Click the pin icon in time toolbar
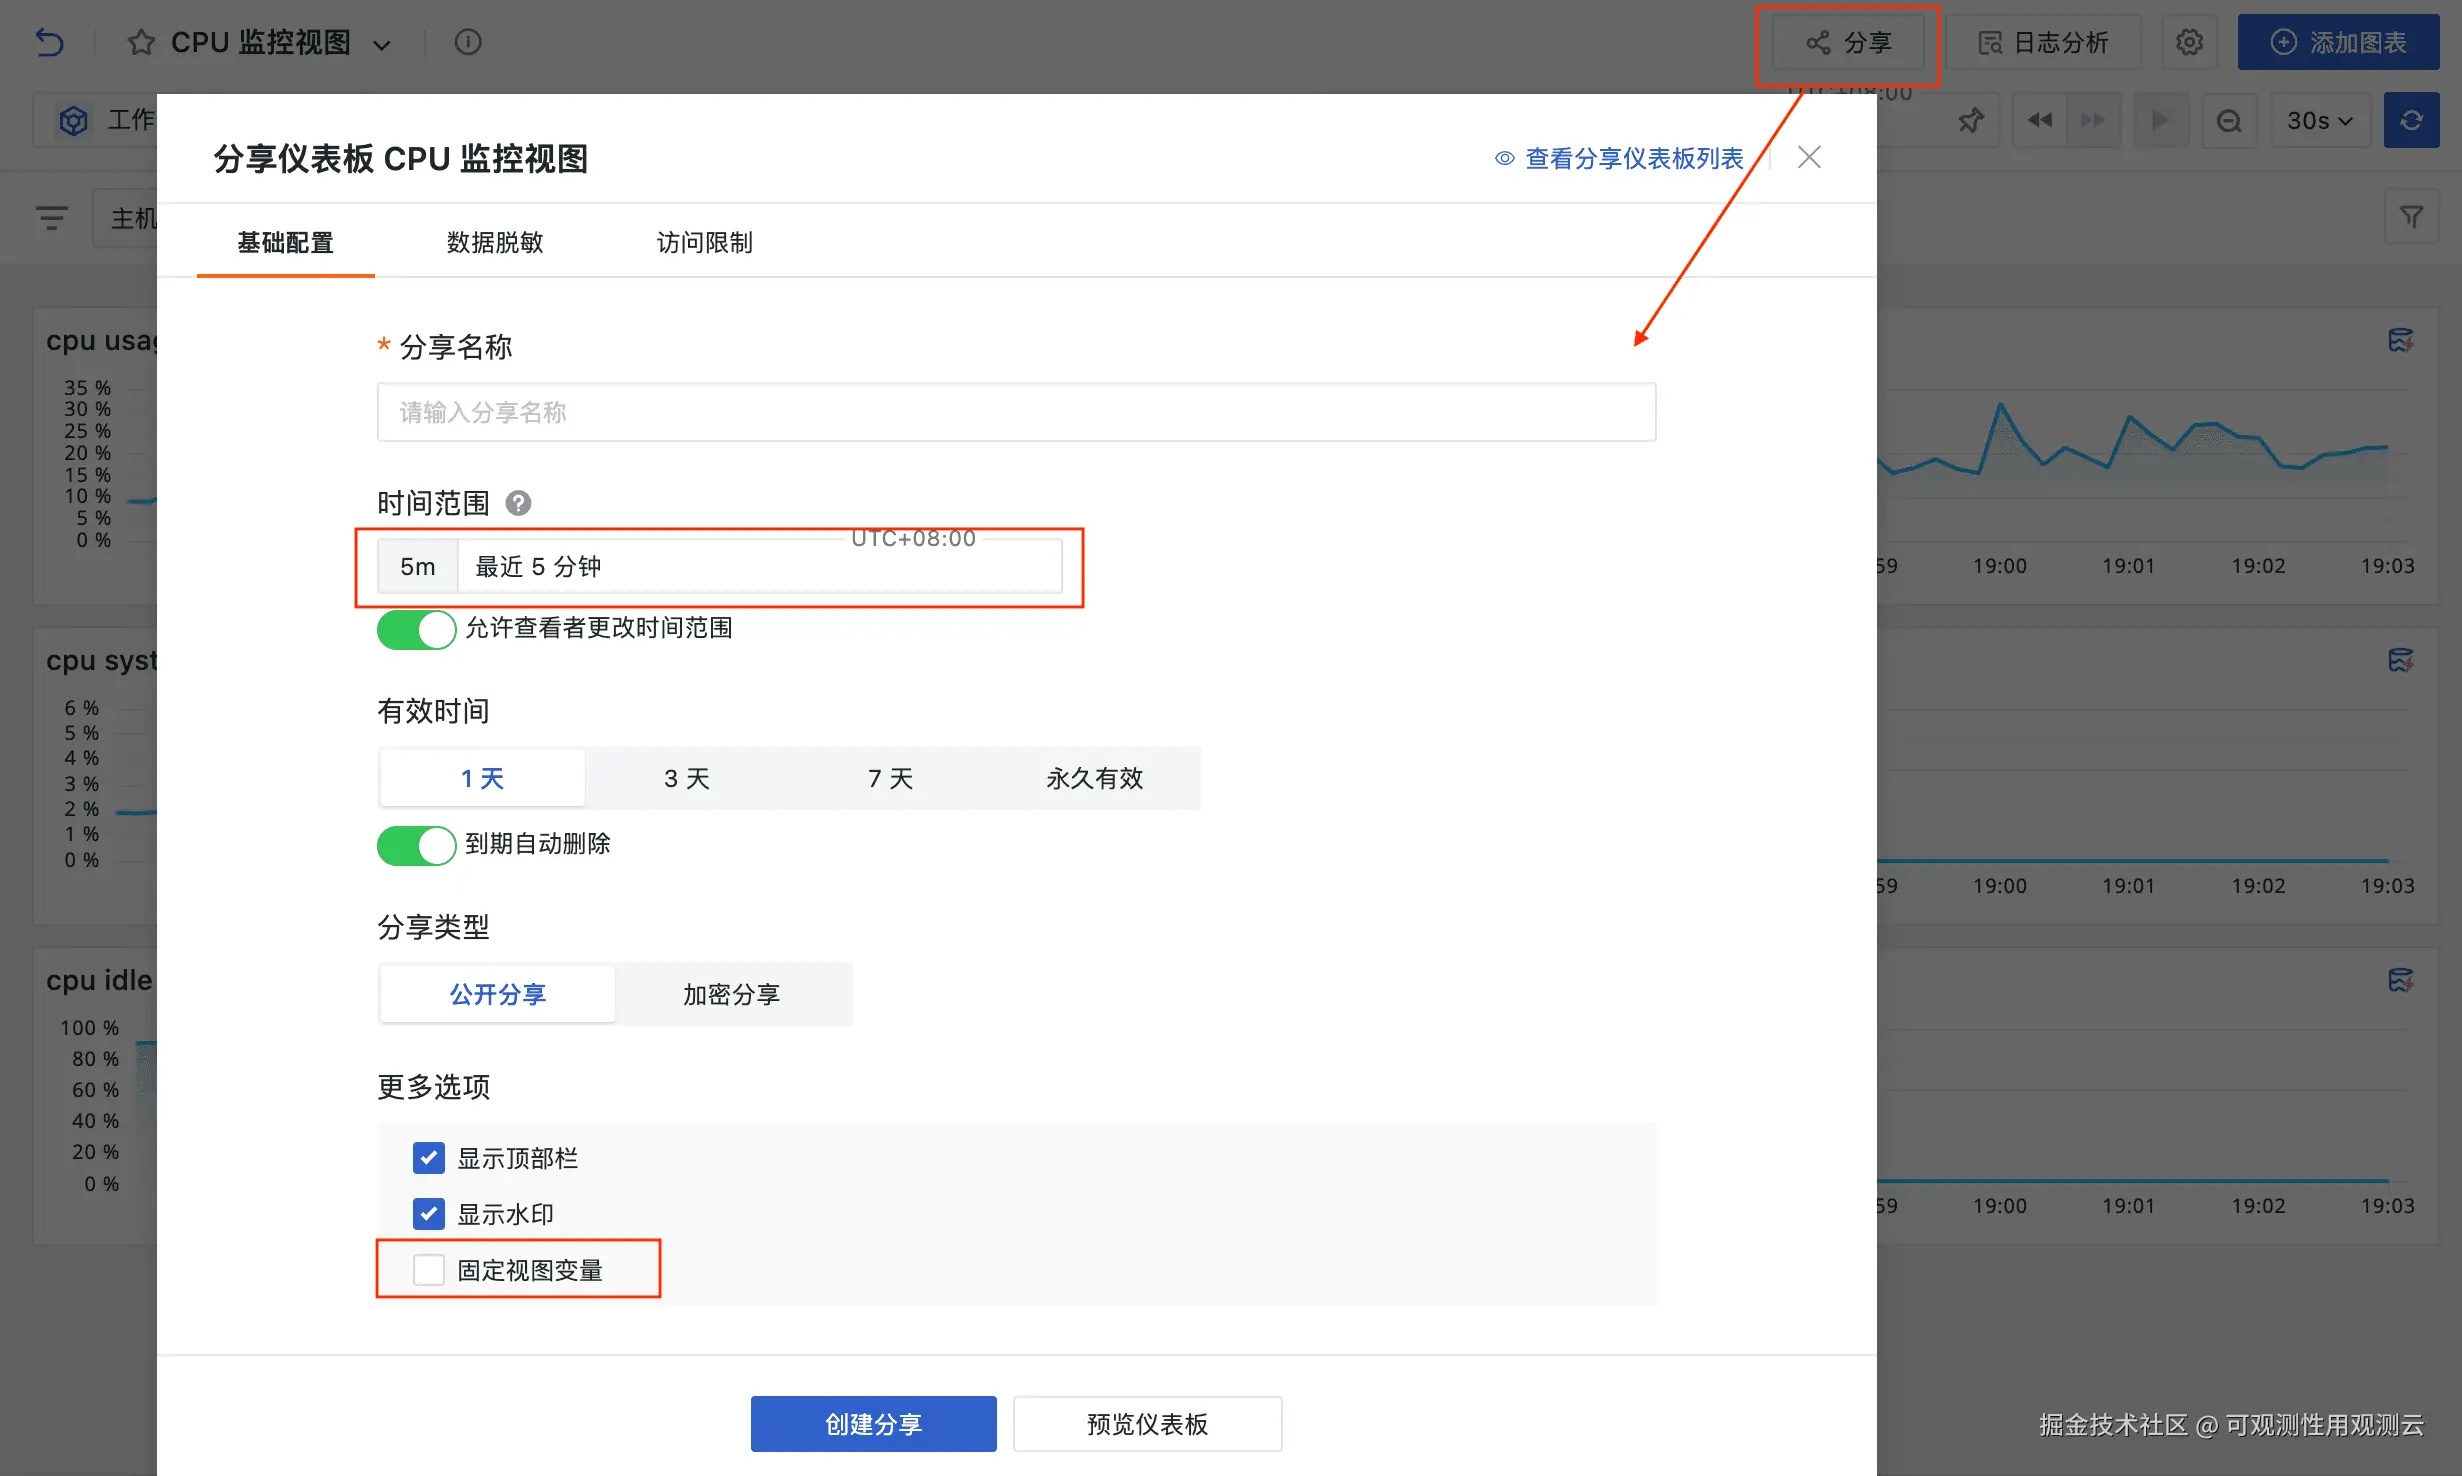This screenshot has width=2462, height=1476. [1971, 121]
